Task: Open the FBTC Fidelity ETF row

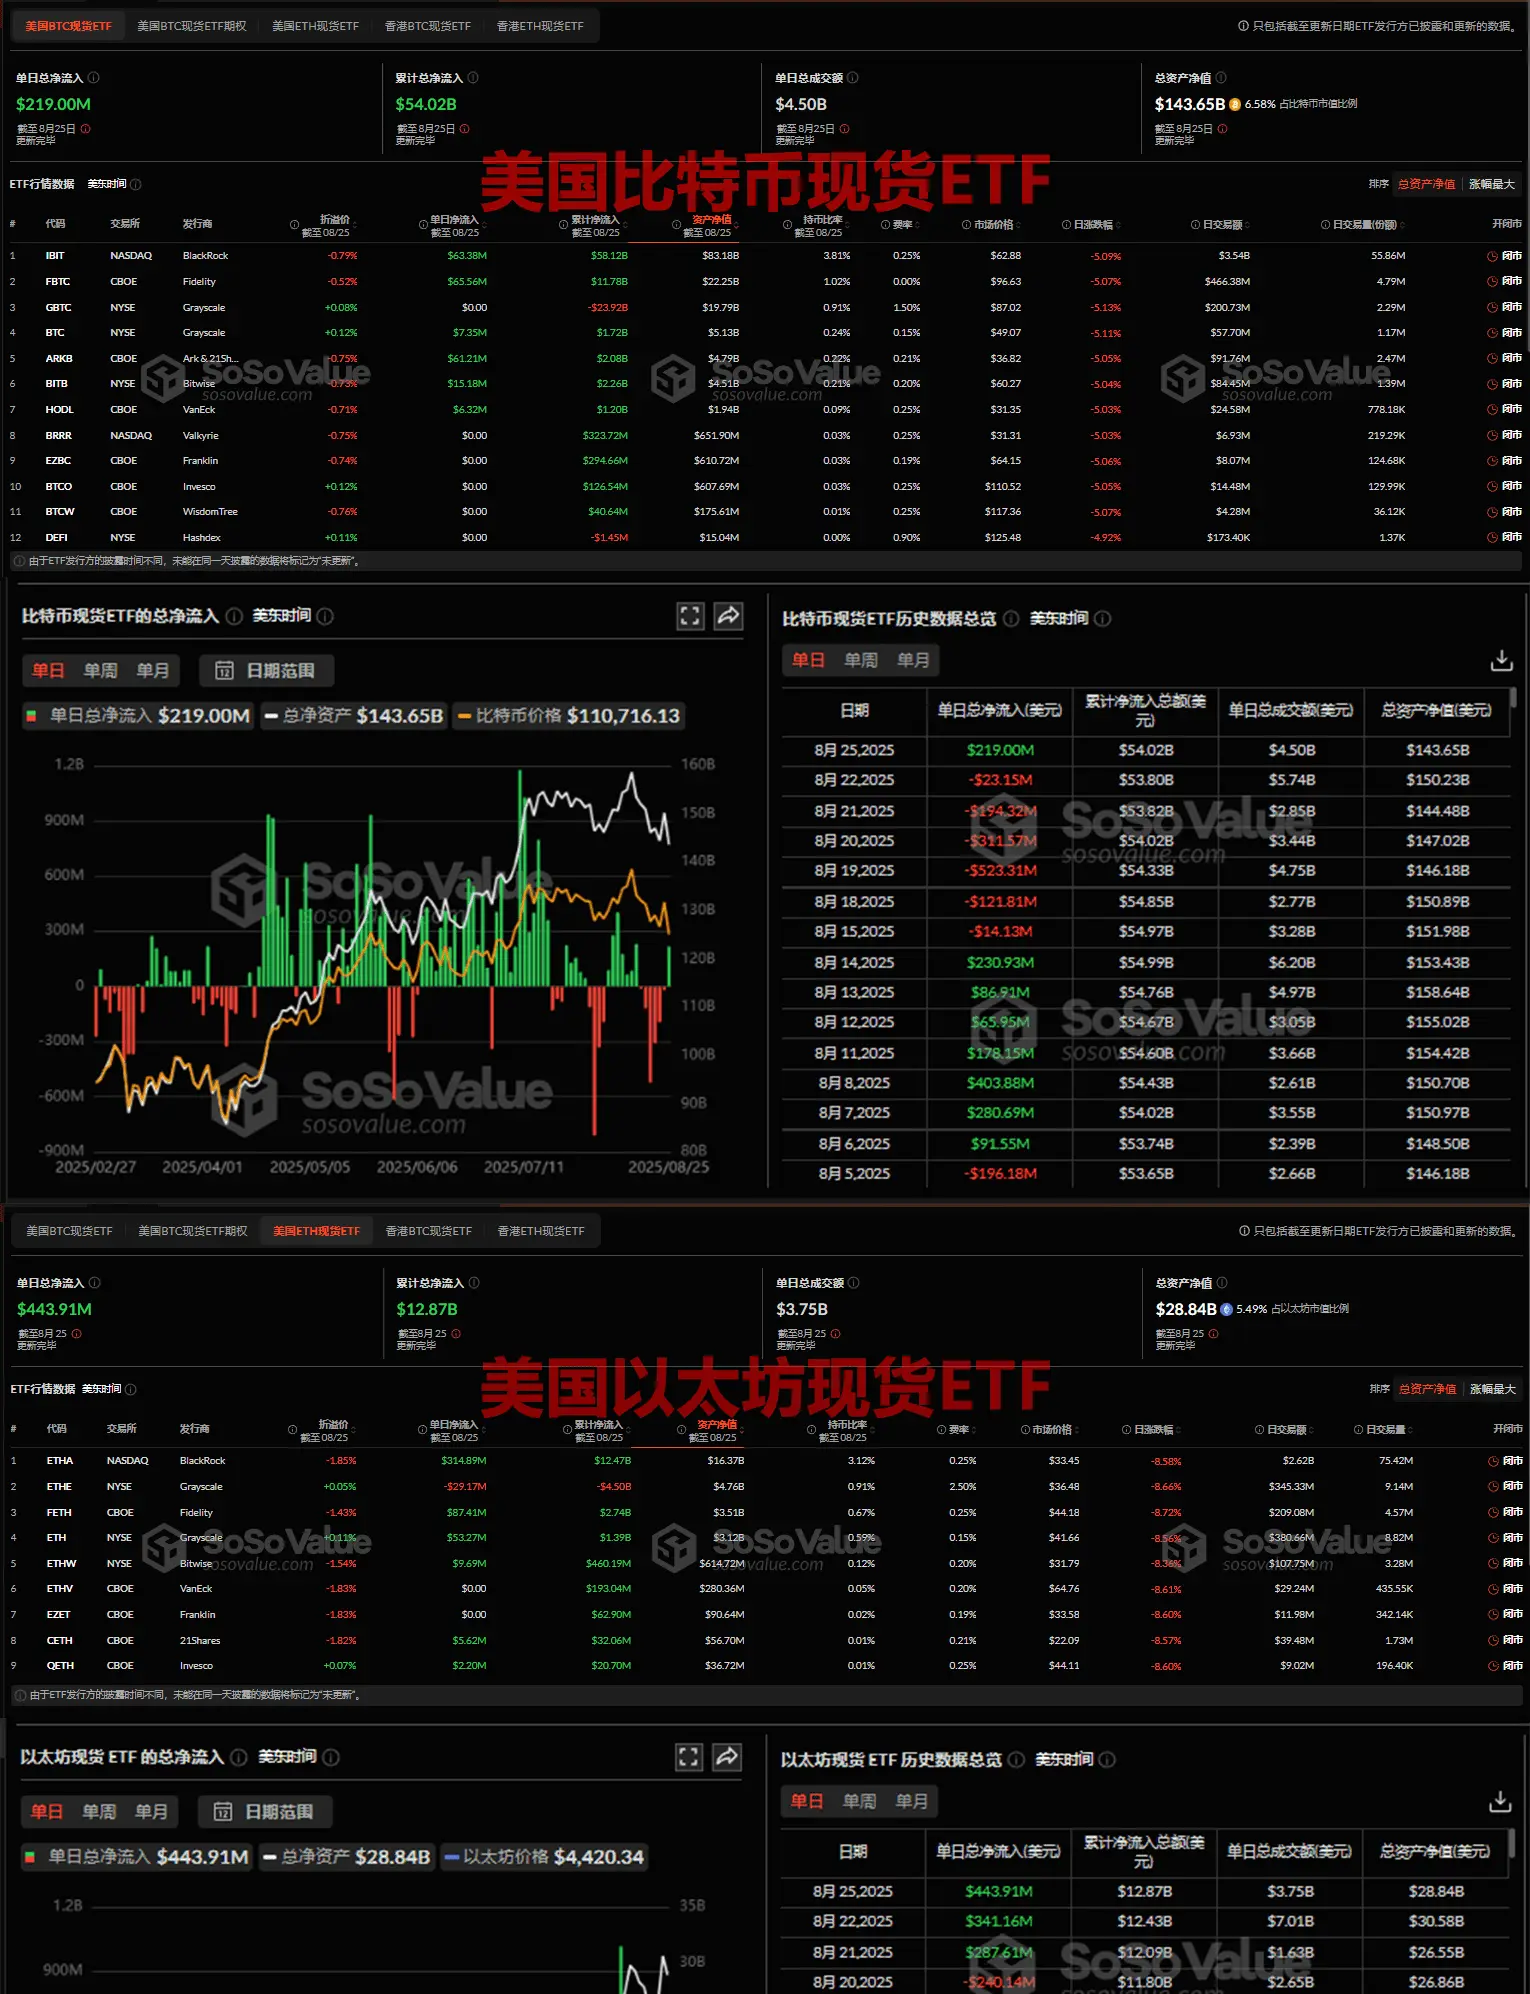Action: [x=765, y=282]
